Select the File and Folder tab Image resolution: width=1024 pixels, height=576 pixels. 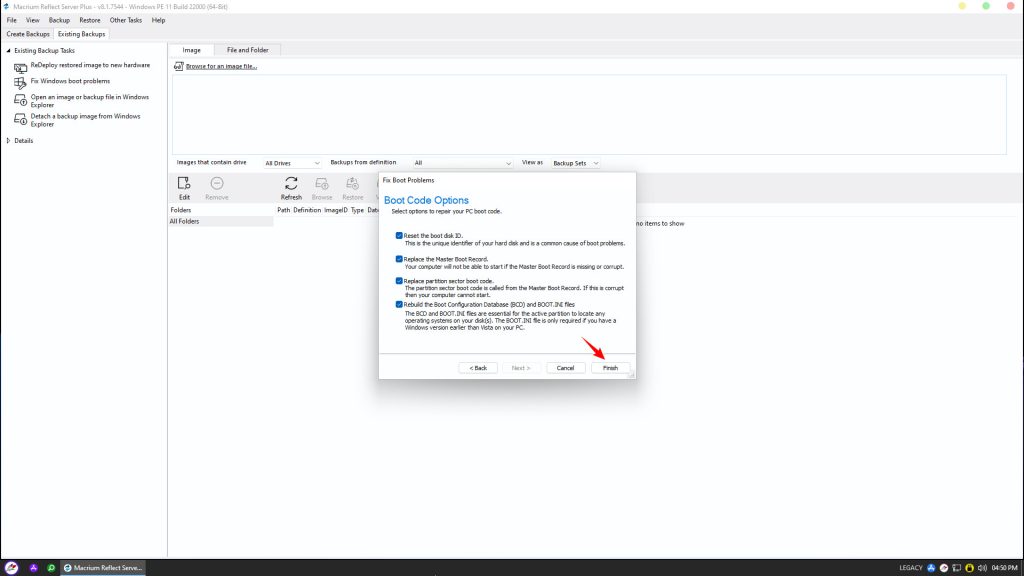[x=248, y=50]
